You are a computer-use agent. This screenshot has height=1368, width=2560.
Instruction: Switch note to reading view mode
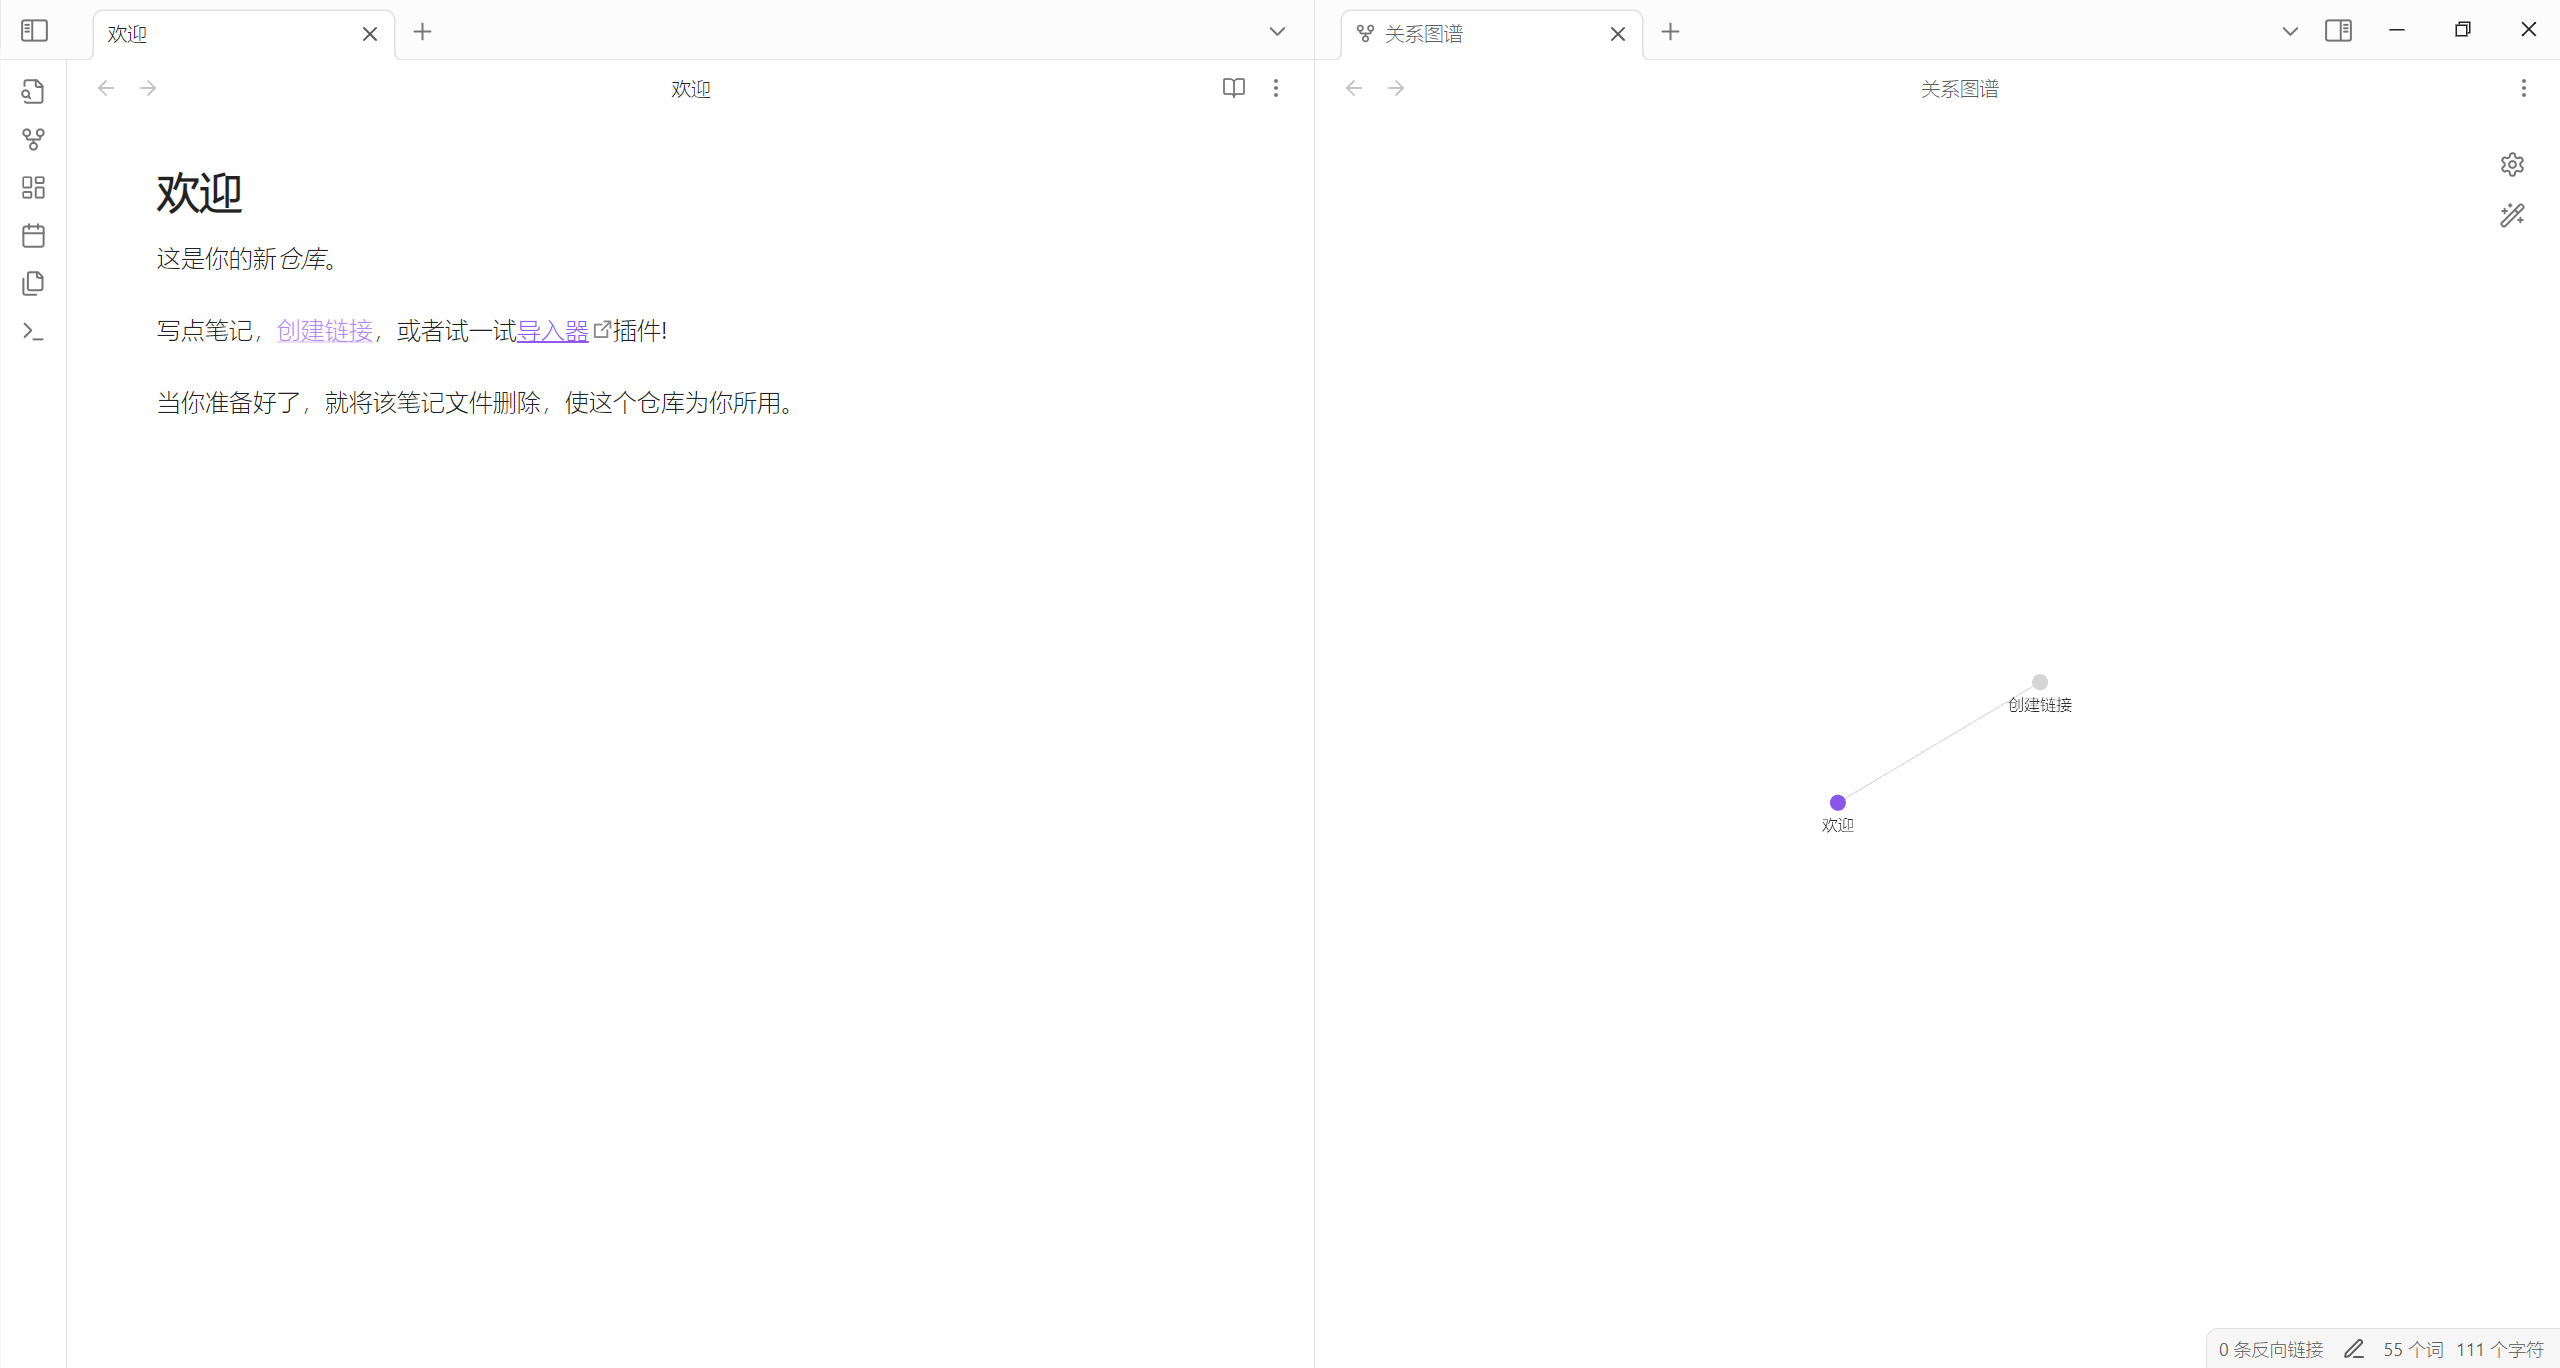tap(1233, 88)
